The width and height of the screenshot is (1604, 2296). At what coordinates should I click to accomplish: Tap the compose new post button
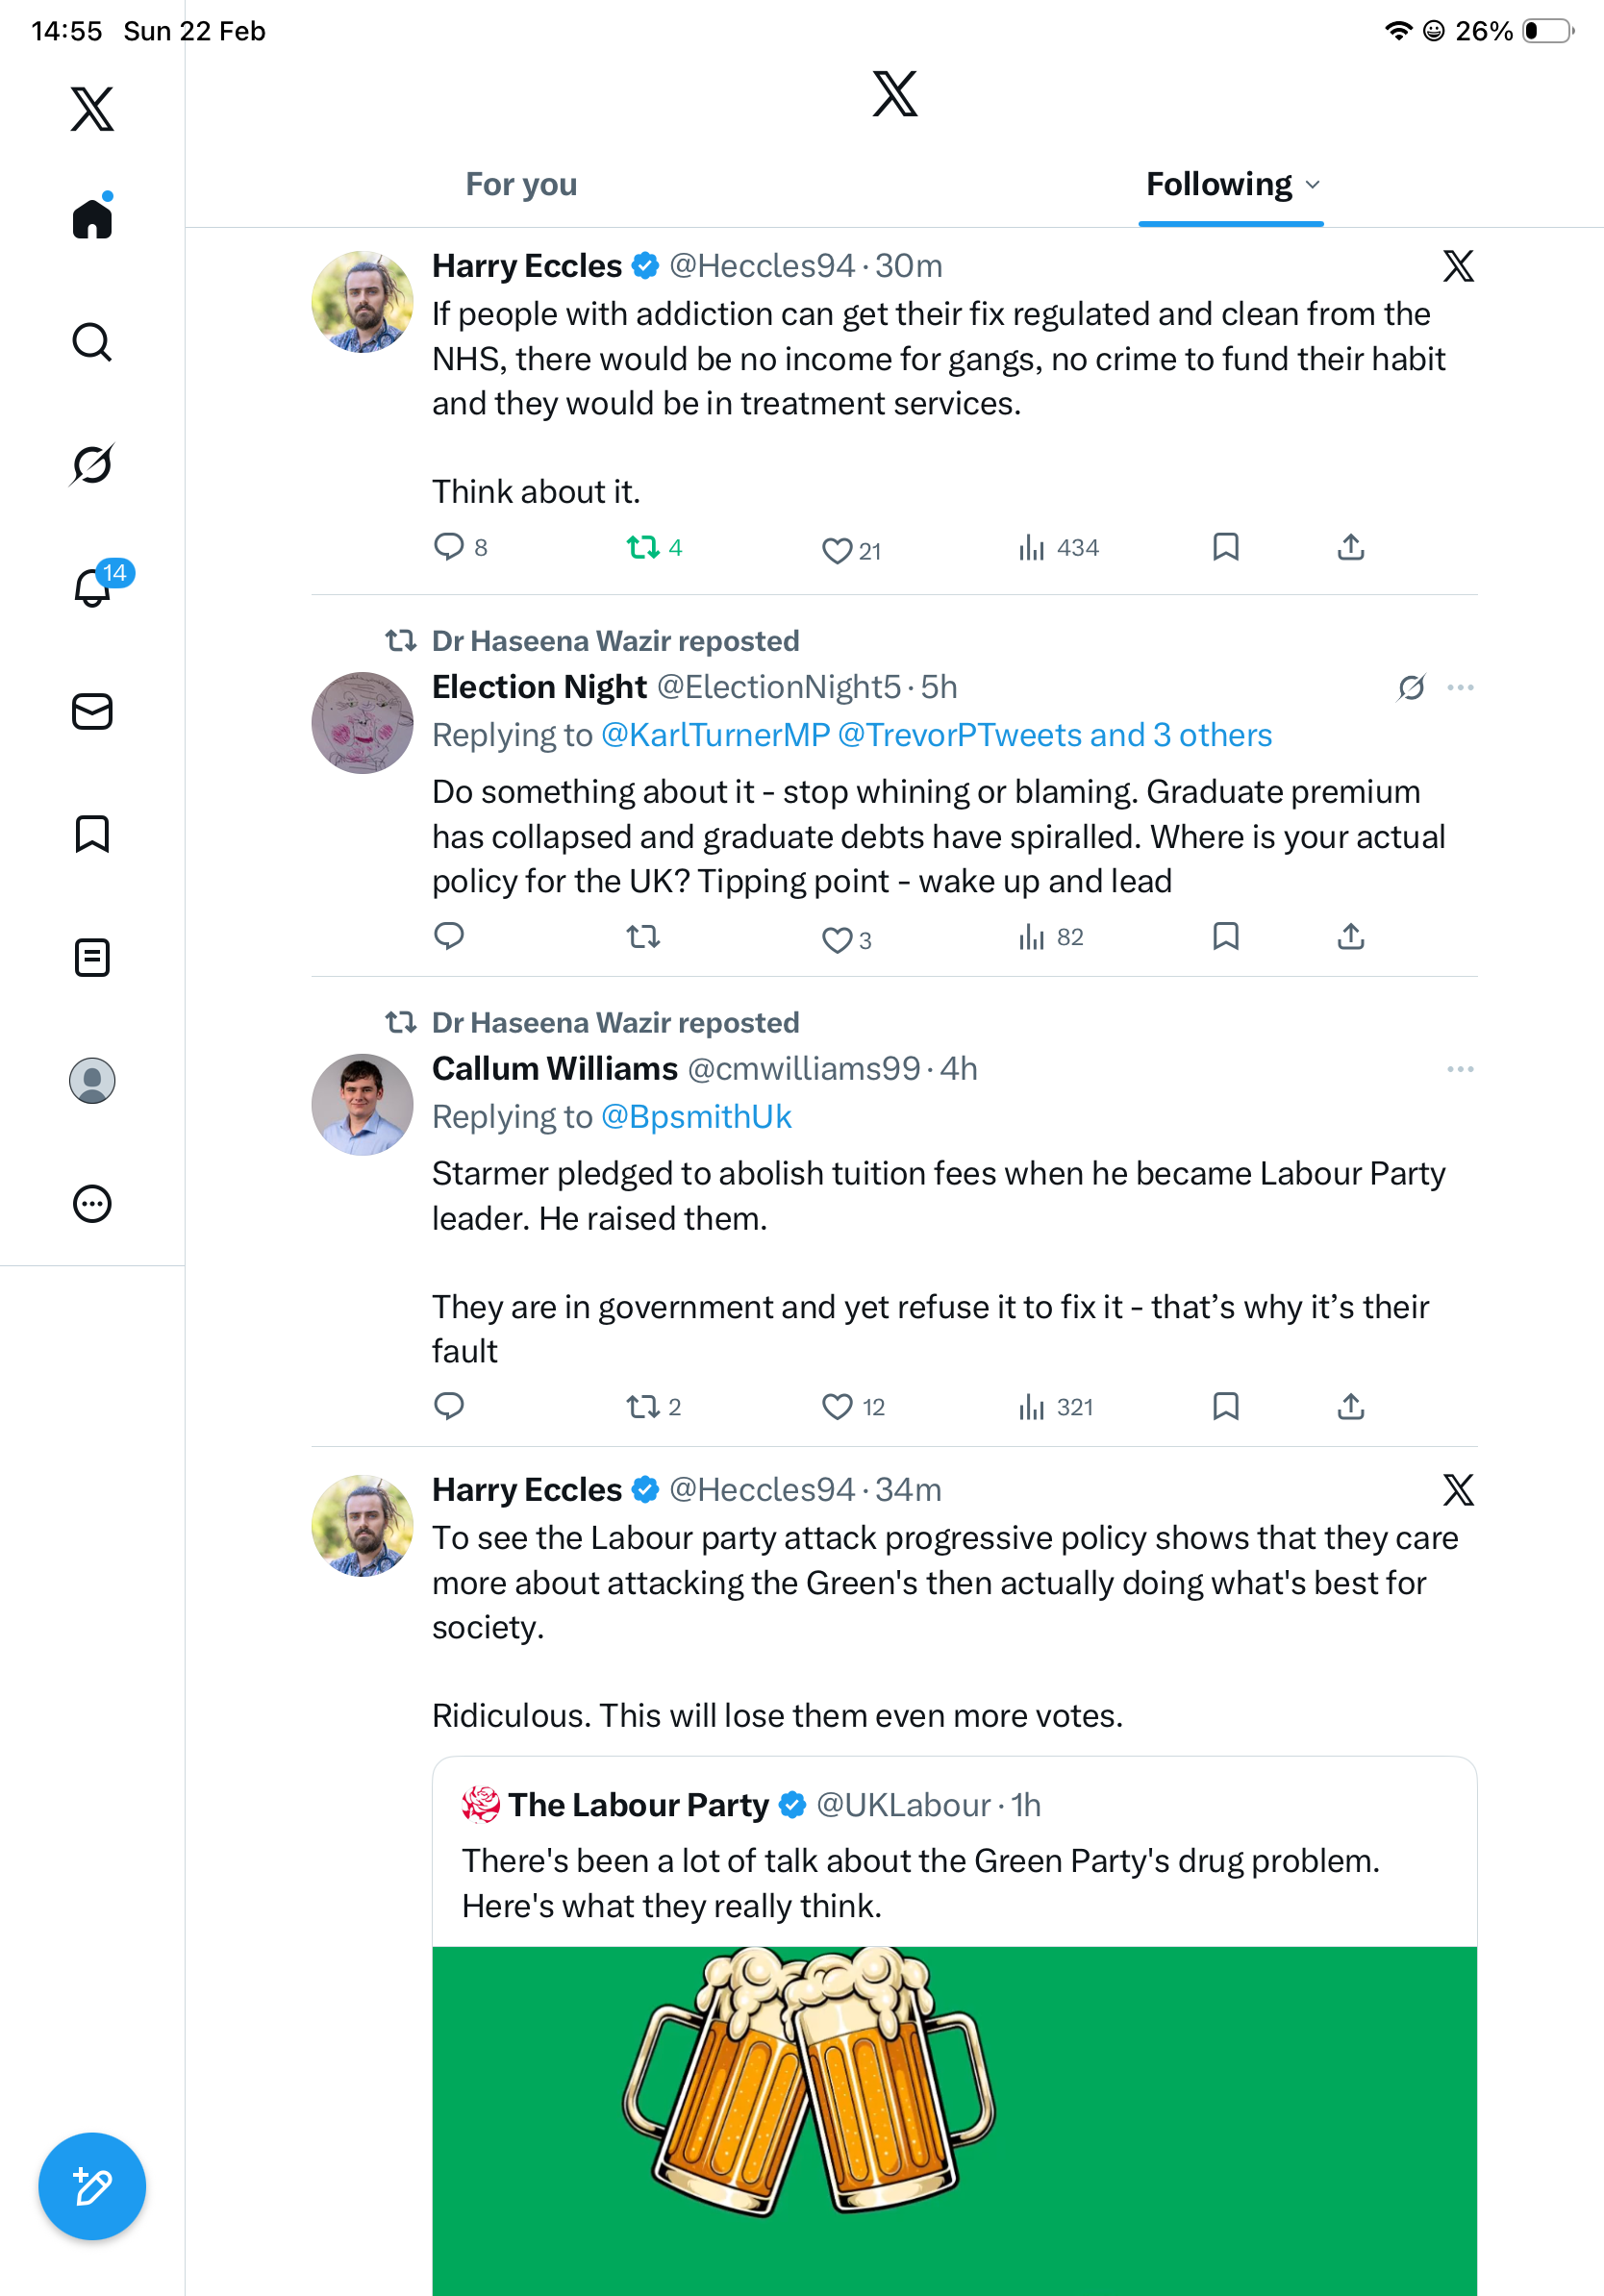pos(92,2186)
